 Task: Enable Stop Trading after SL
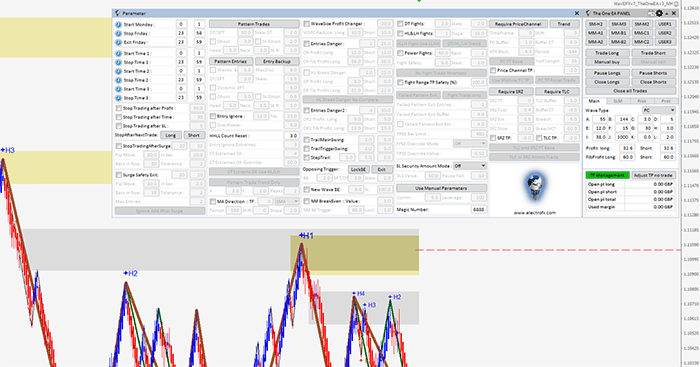point(119,126)
